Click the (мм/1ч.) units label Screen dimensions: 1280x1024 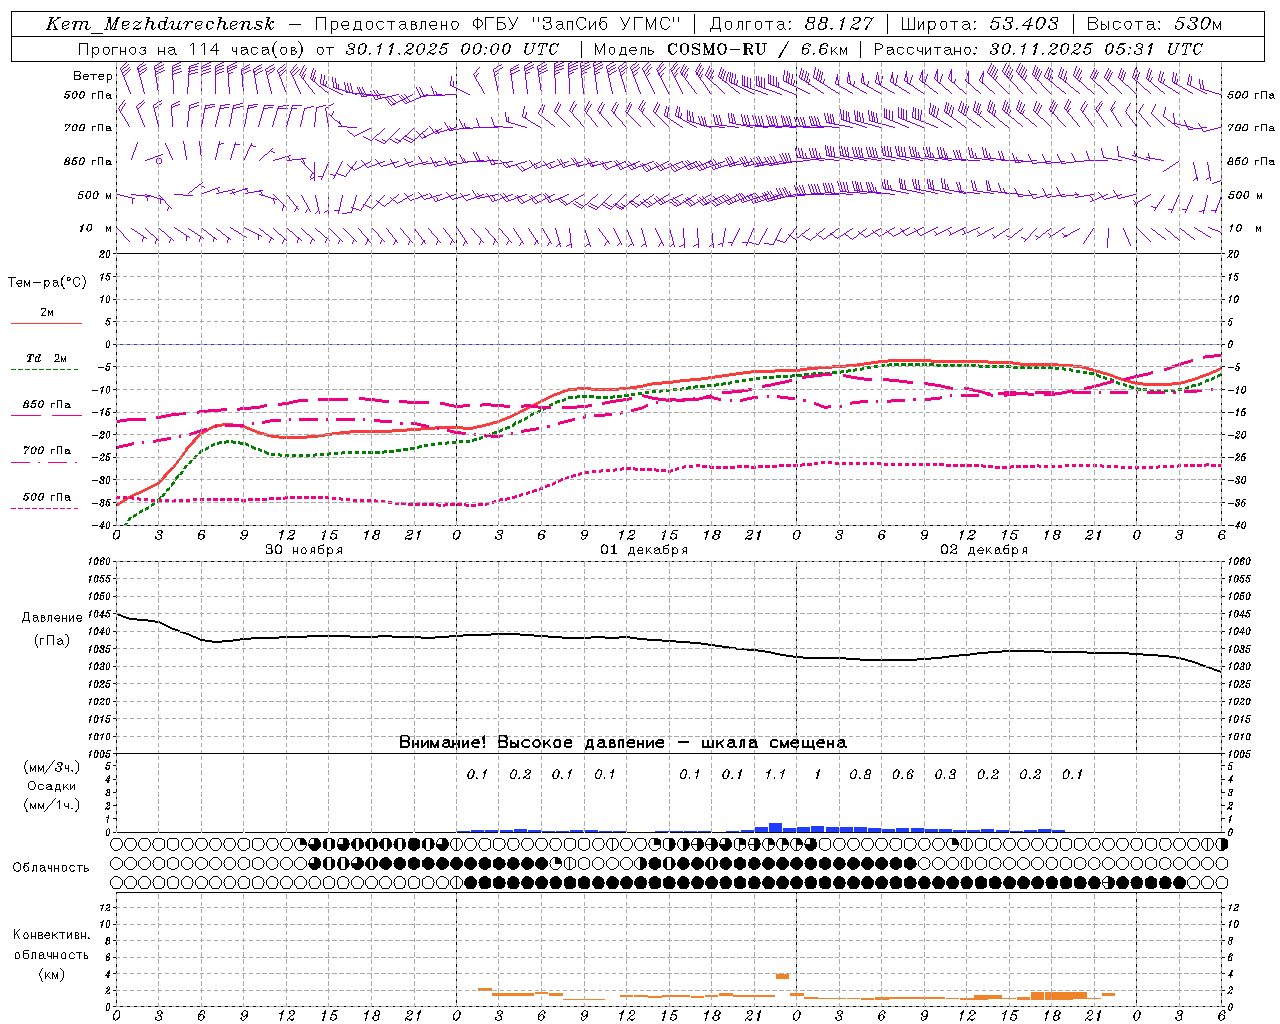(x=52, y=805)
